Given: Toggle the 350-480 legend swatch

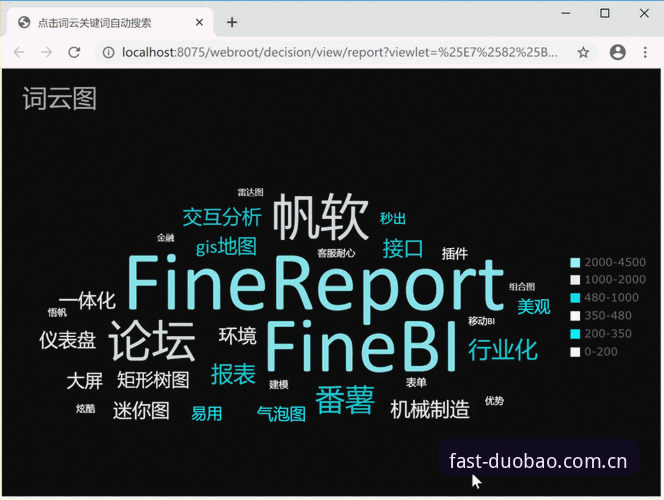Looking at the screenshot, I should coord(575,316).
